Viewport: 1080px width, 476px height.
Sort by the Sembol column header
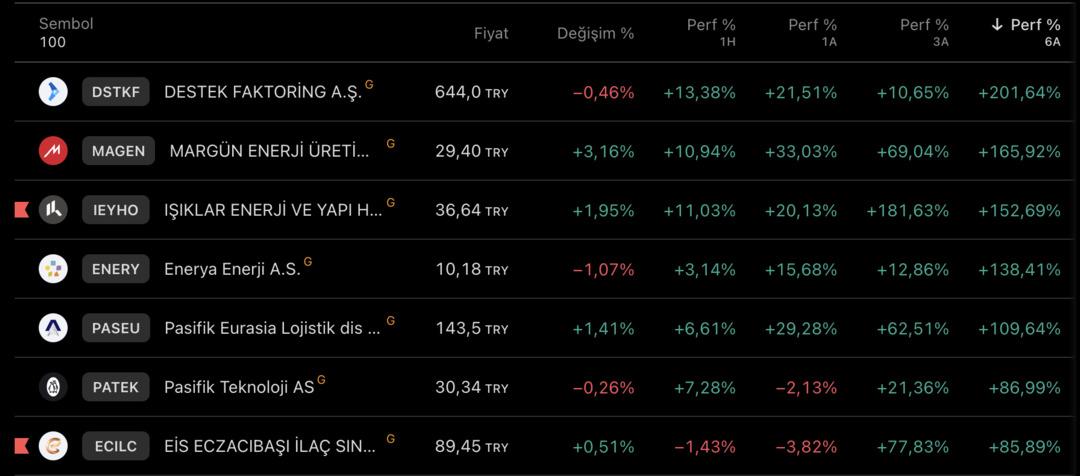click(66, 24)
